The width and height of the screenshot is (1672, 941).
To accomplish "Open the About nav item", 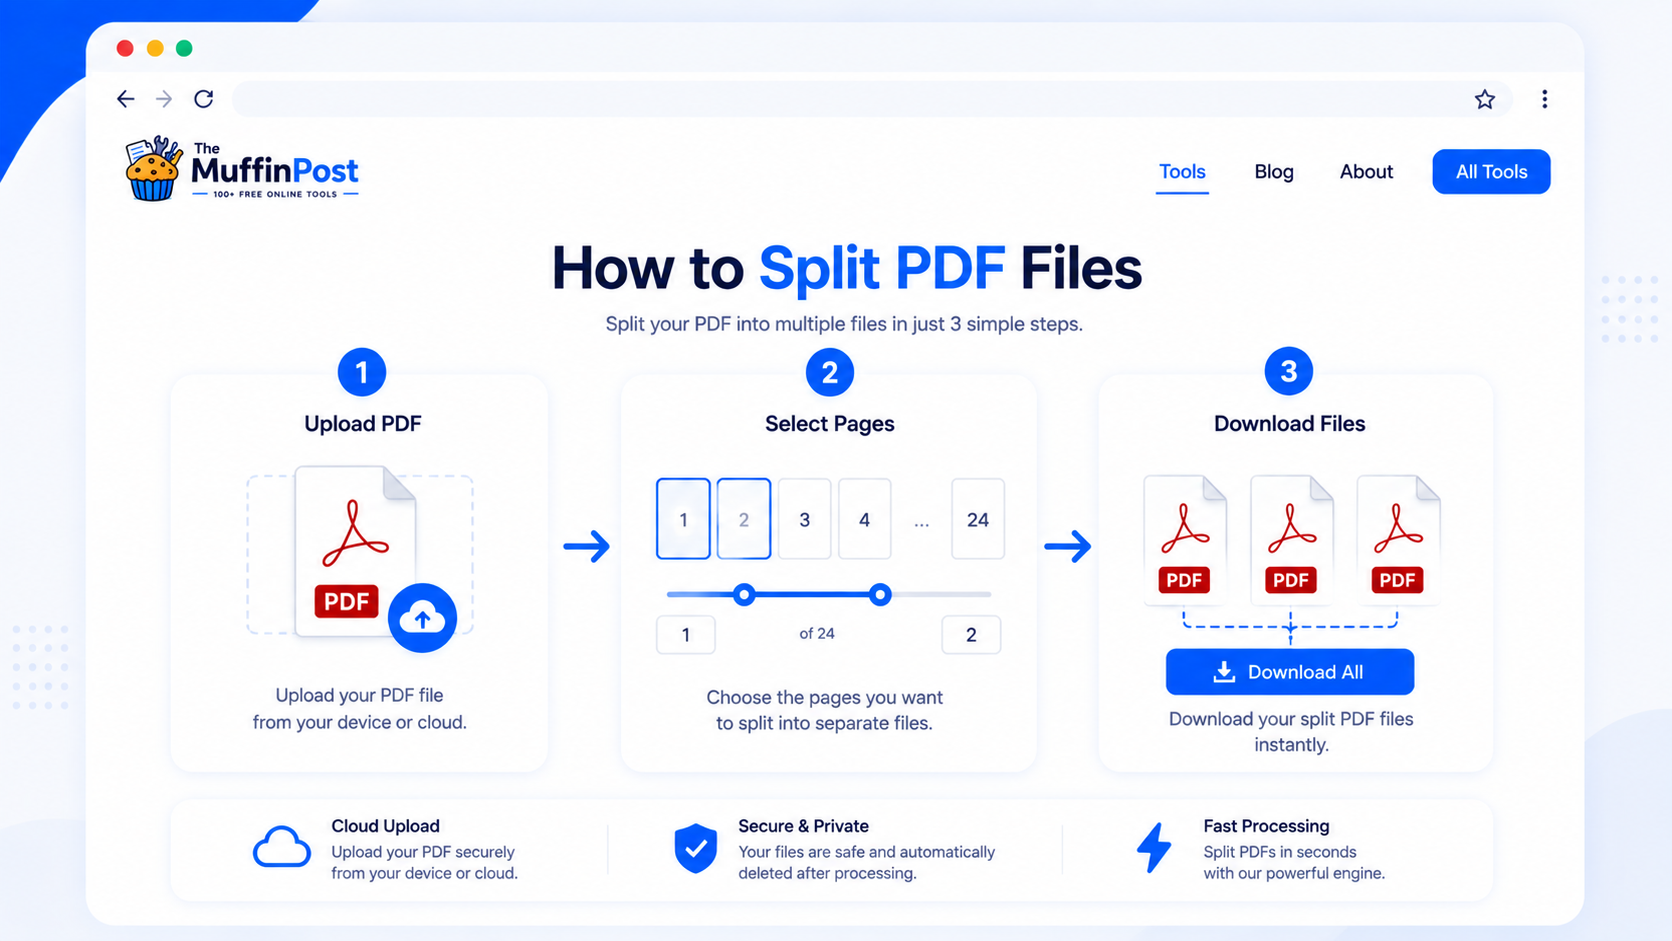I will tap(1366, 172).
